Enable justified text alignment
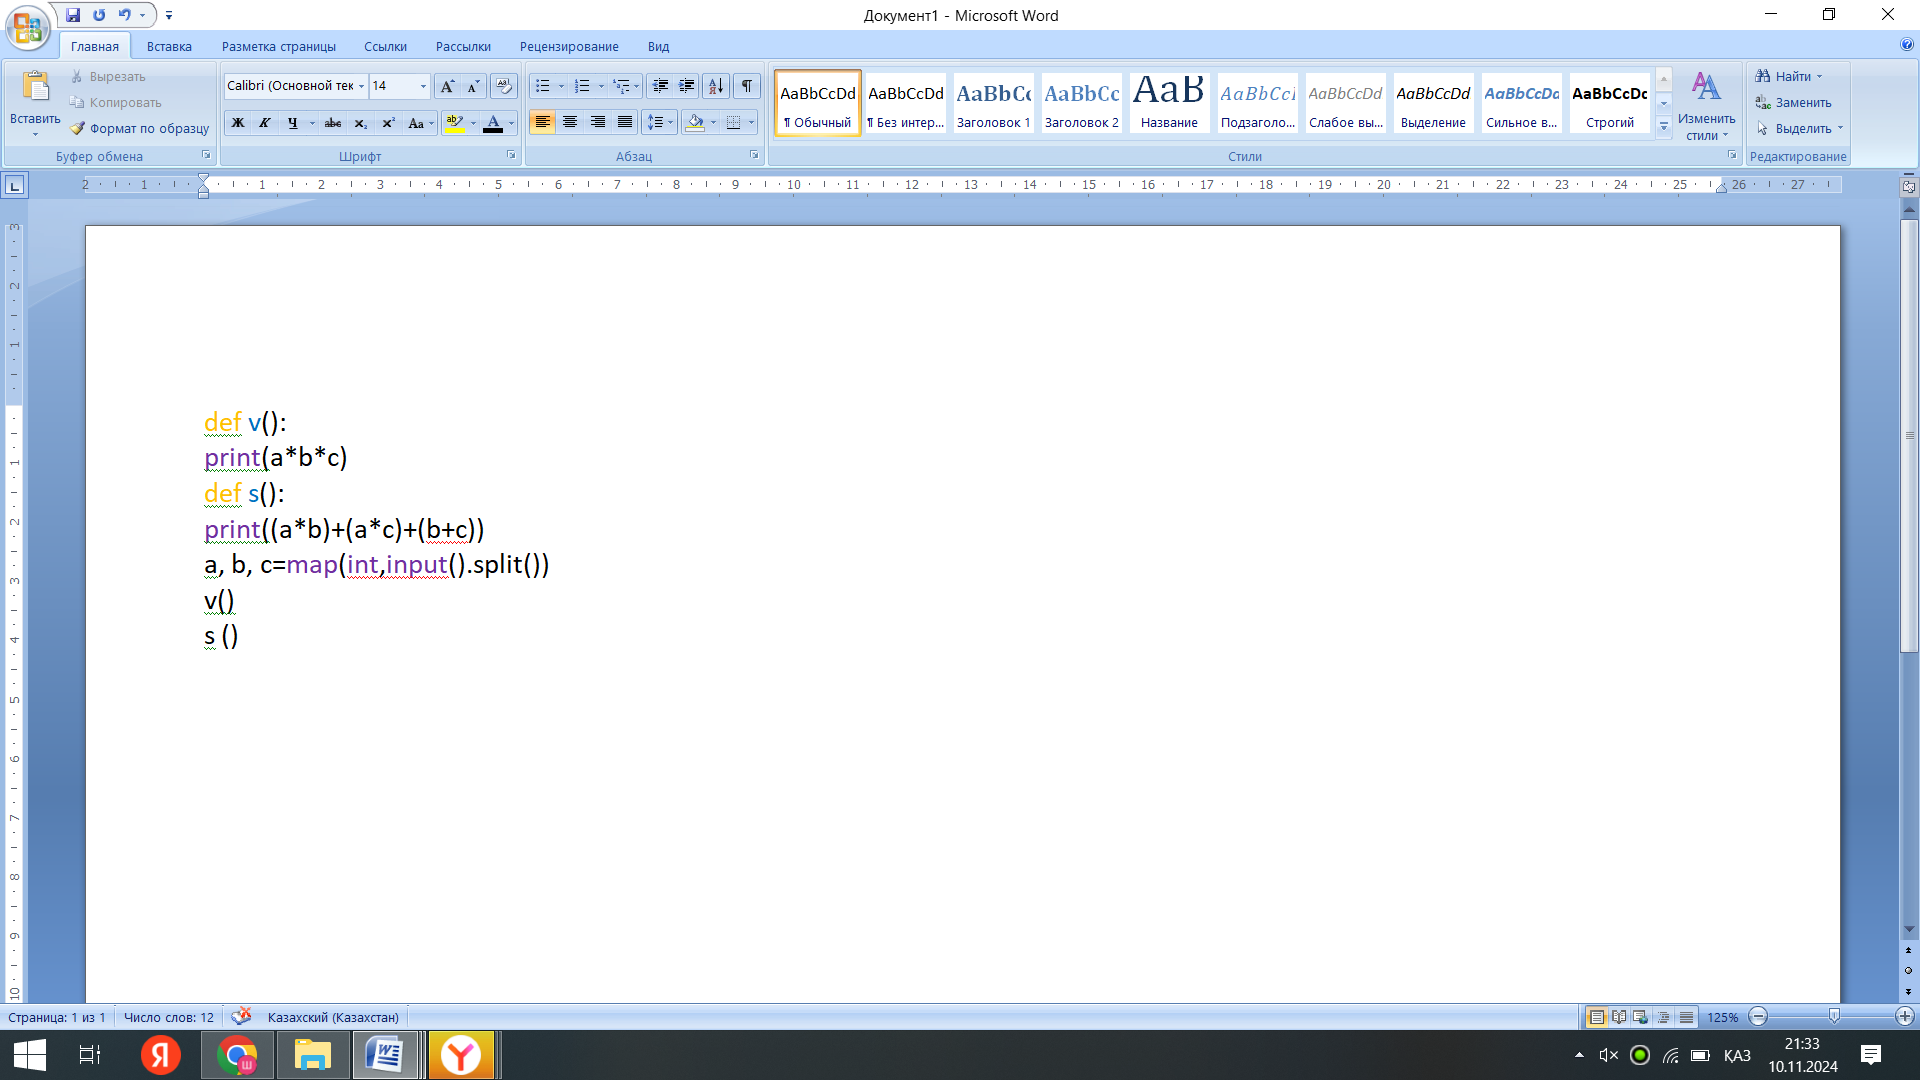The image size is (1920, 1080). (x=625, y=122)
